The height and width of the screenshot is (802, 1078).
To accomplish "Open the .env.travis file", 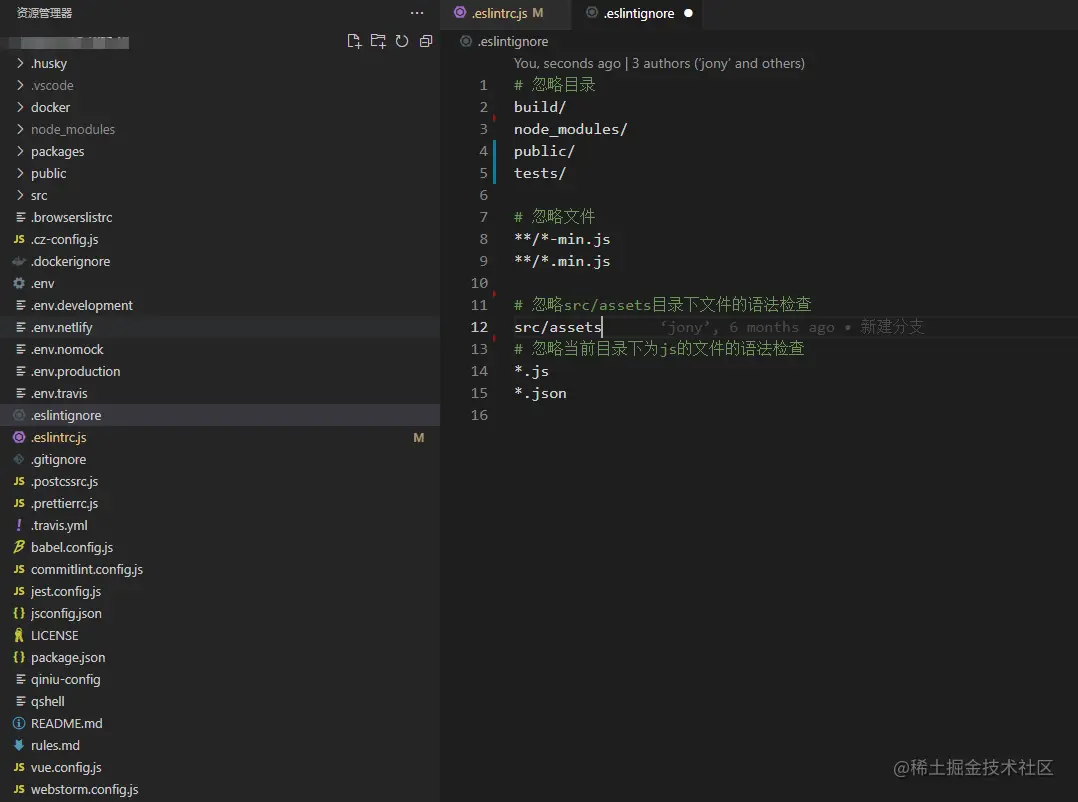I will (220, 393).
